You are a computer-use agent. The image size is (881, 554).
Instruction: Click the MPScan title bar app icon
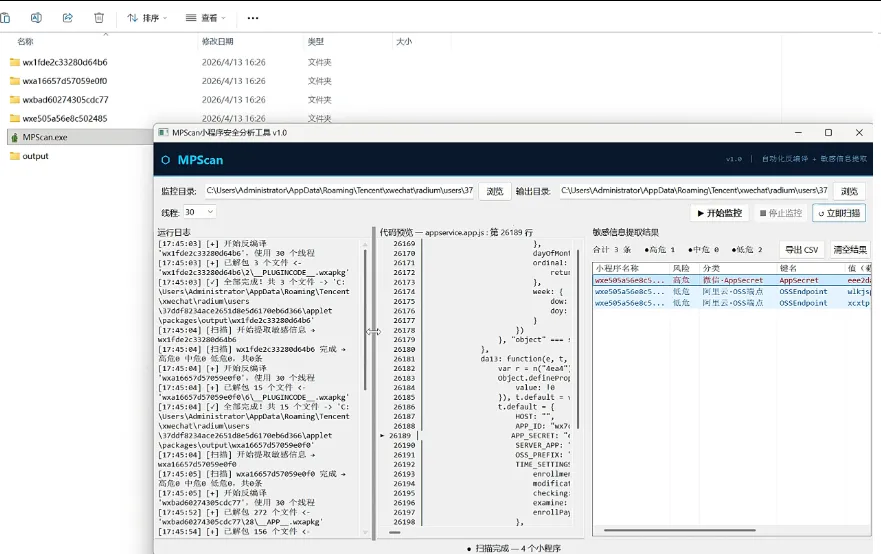163,133
